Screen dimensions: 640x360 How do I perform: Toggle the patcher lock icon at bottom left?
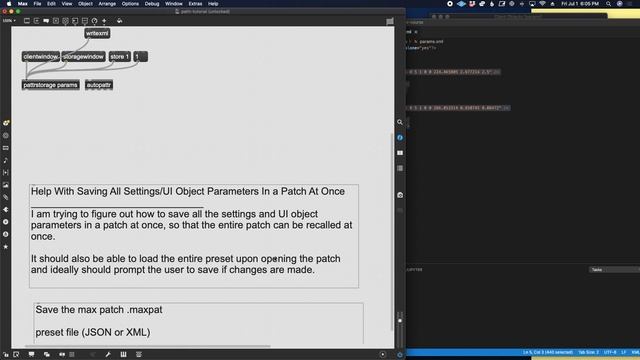click(x=6, y=355)
